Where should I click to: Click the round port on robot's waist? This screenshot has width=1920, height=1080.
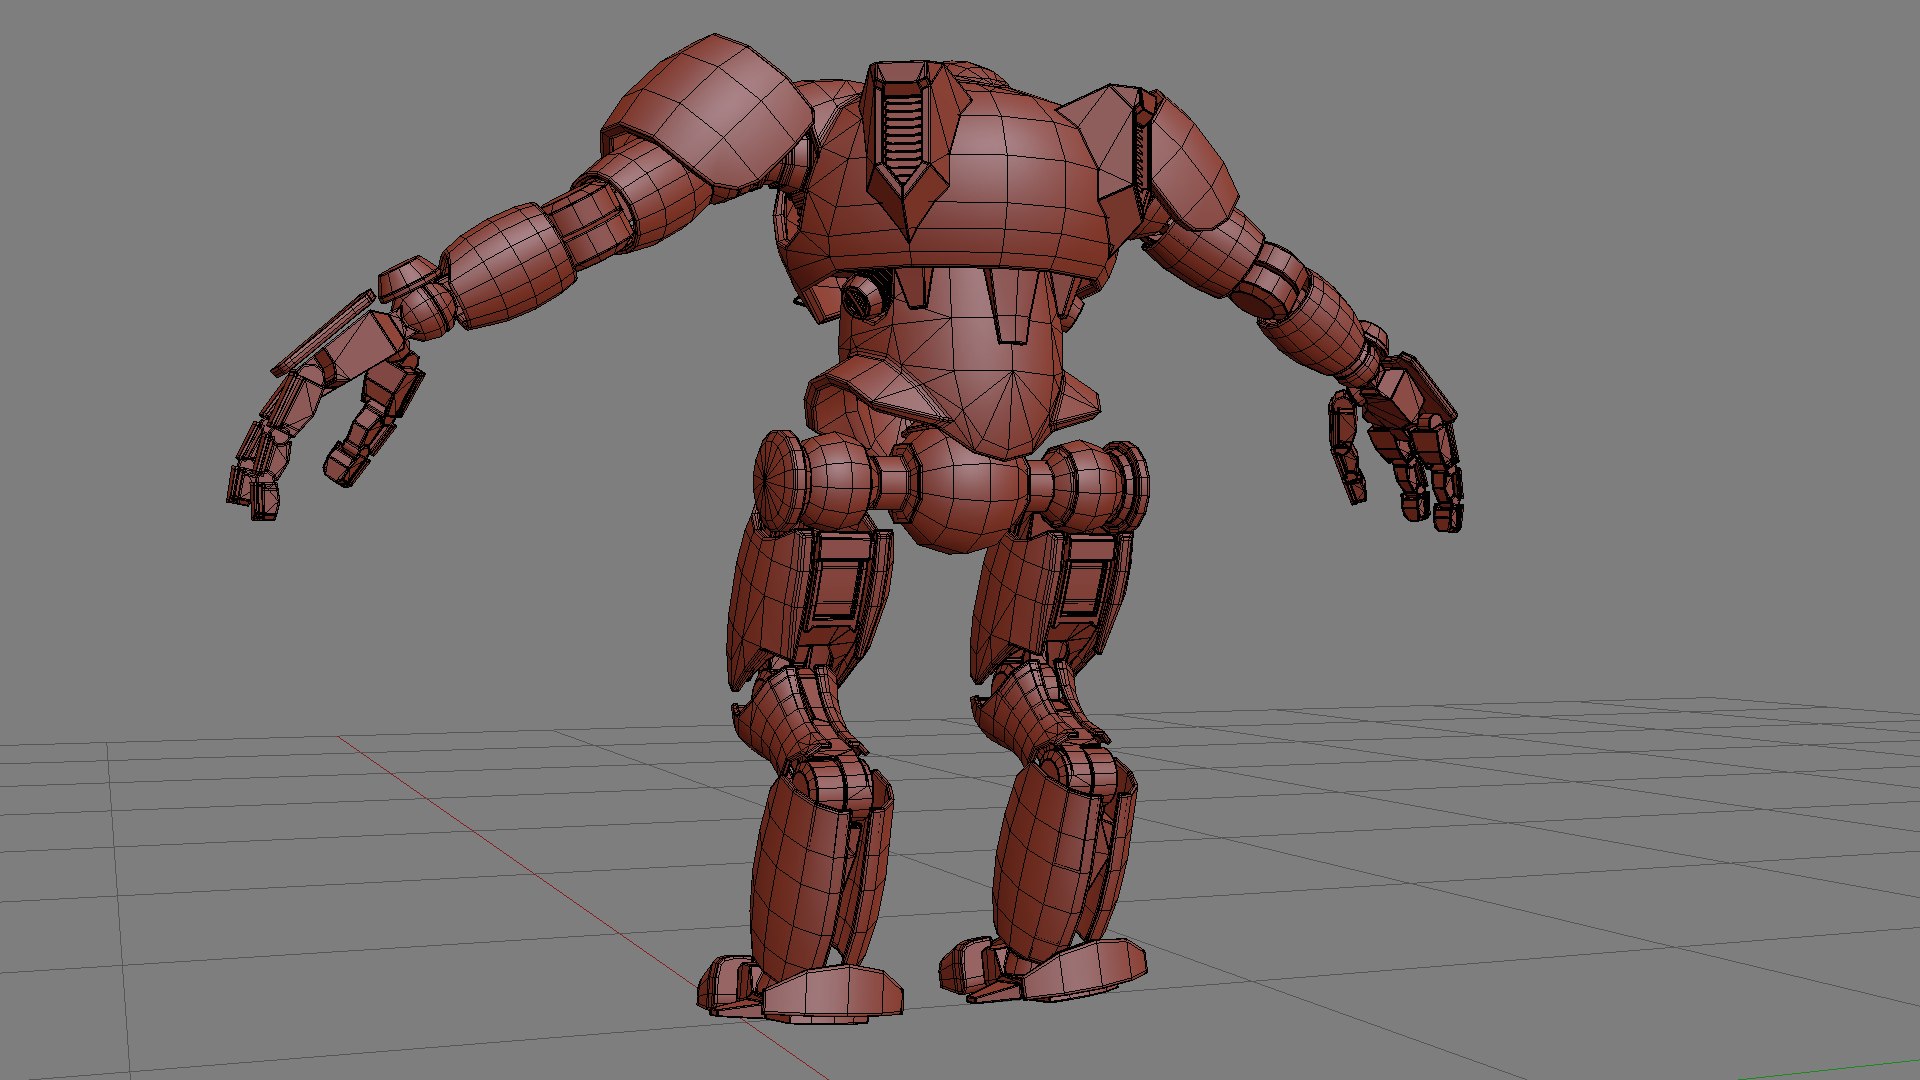[862, 297]
